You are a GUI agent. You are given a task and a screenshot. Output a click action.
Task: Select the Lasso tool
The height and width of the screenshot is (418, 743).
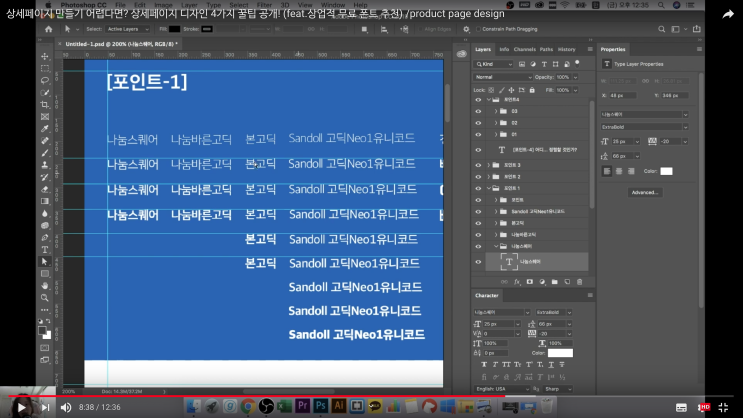(x=45, y=80)
